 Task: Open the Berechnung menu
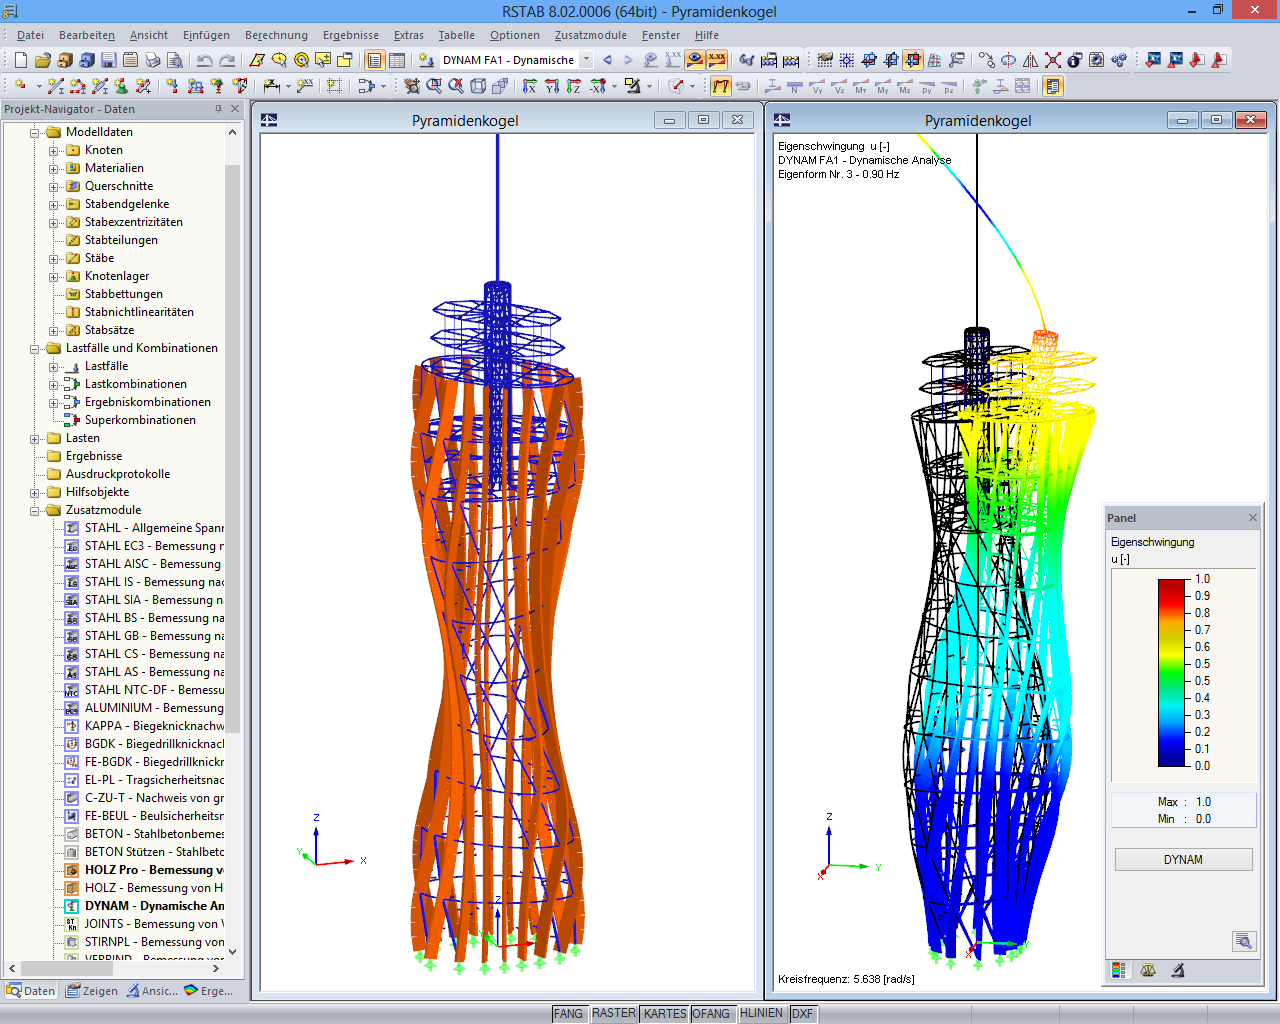click(x=276, y=35)
